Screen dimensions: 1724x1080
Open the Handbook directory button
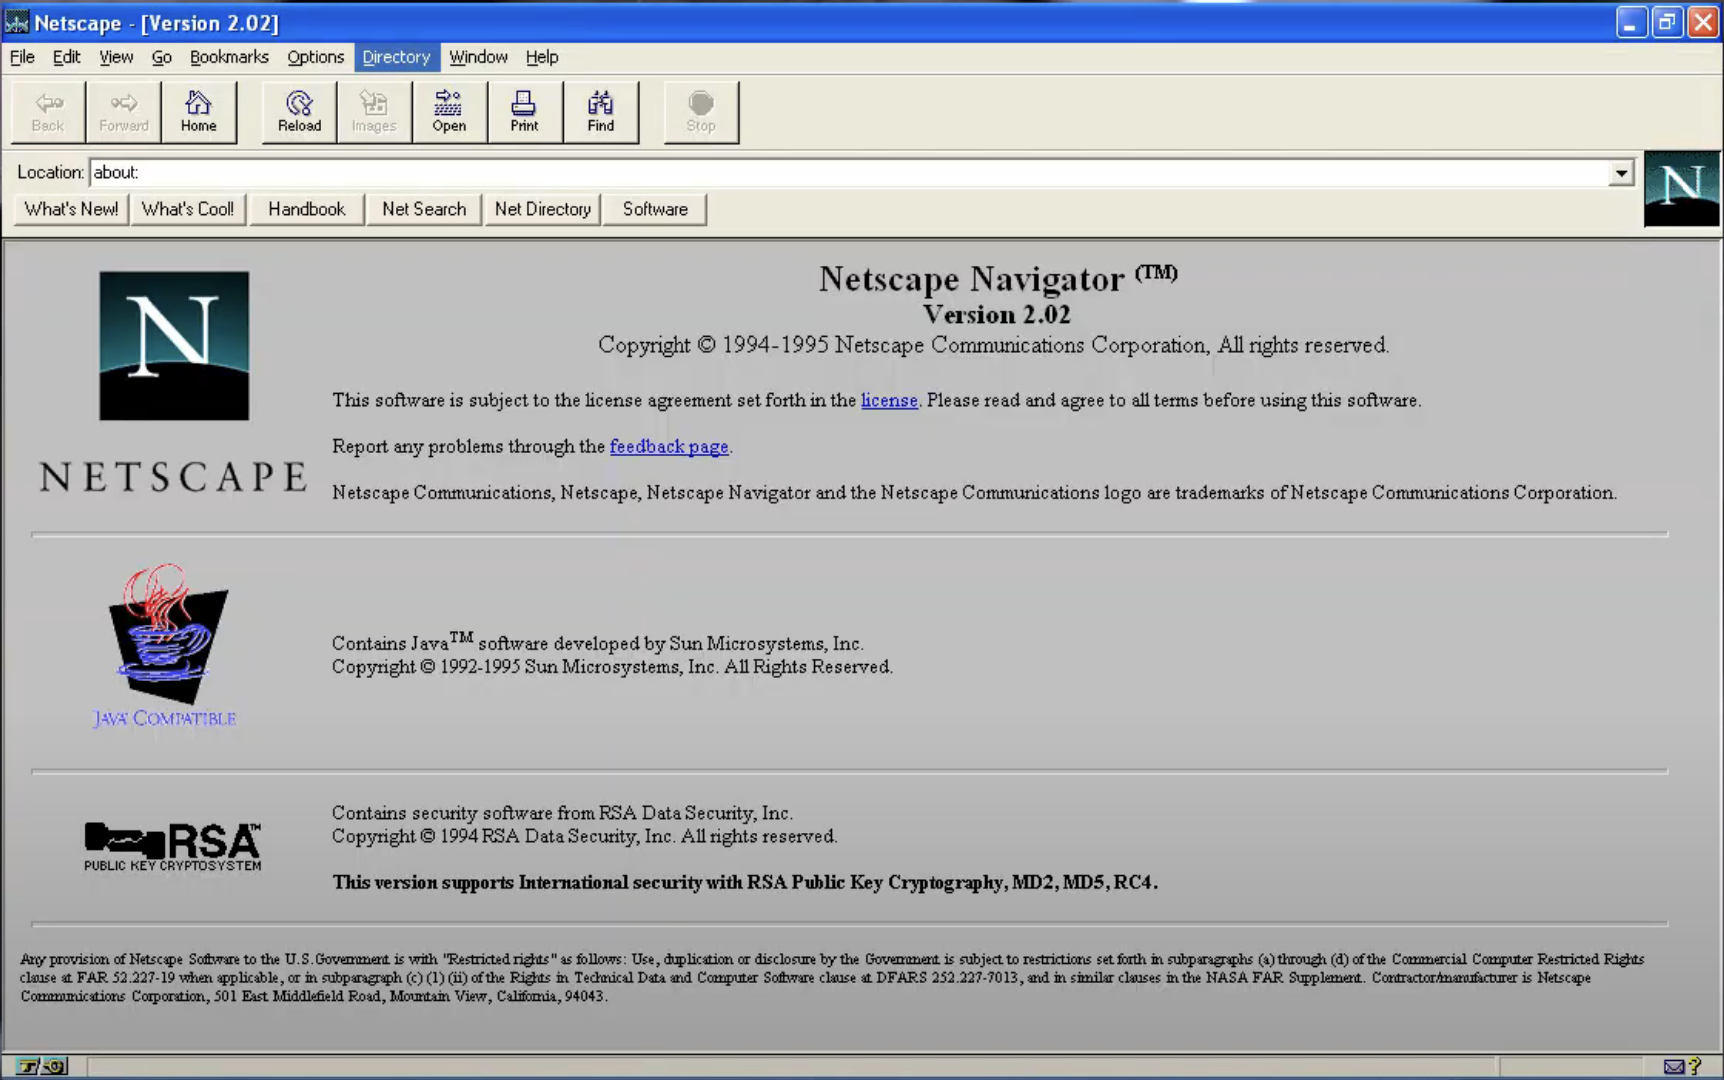click(306, 209)
